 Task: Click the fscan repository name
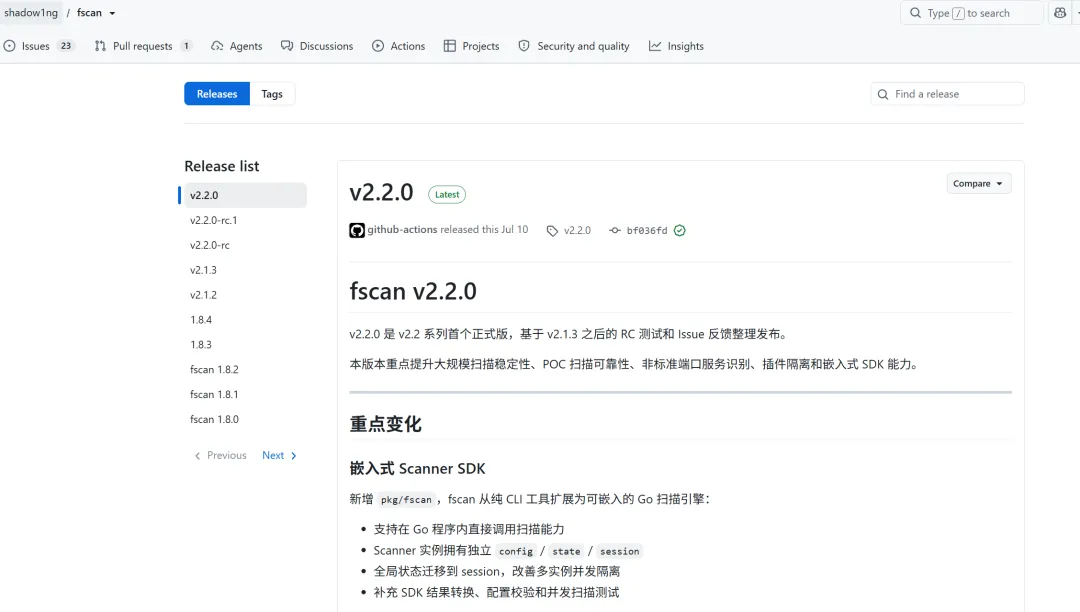pos(89,13)
